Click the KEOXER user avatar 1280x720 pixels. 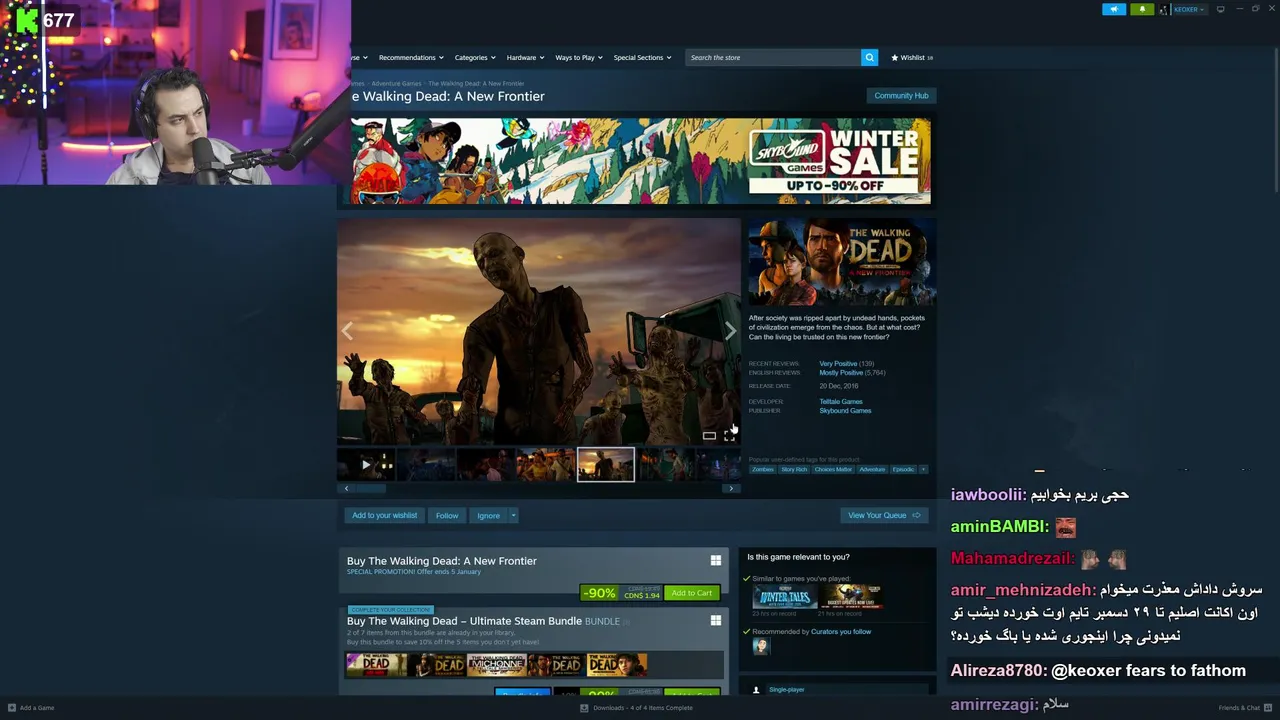[x=1164, y=9]
